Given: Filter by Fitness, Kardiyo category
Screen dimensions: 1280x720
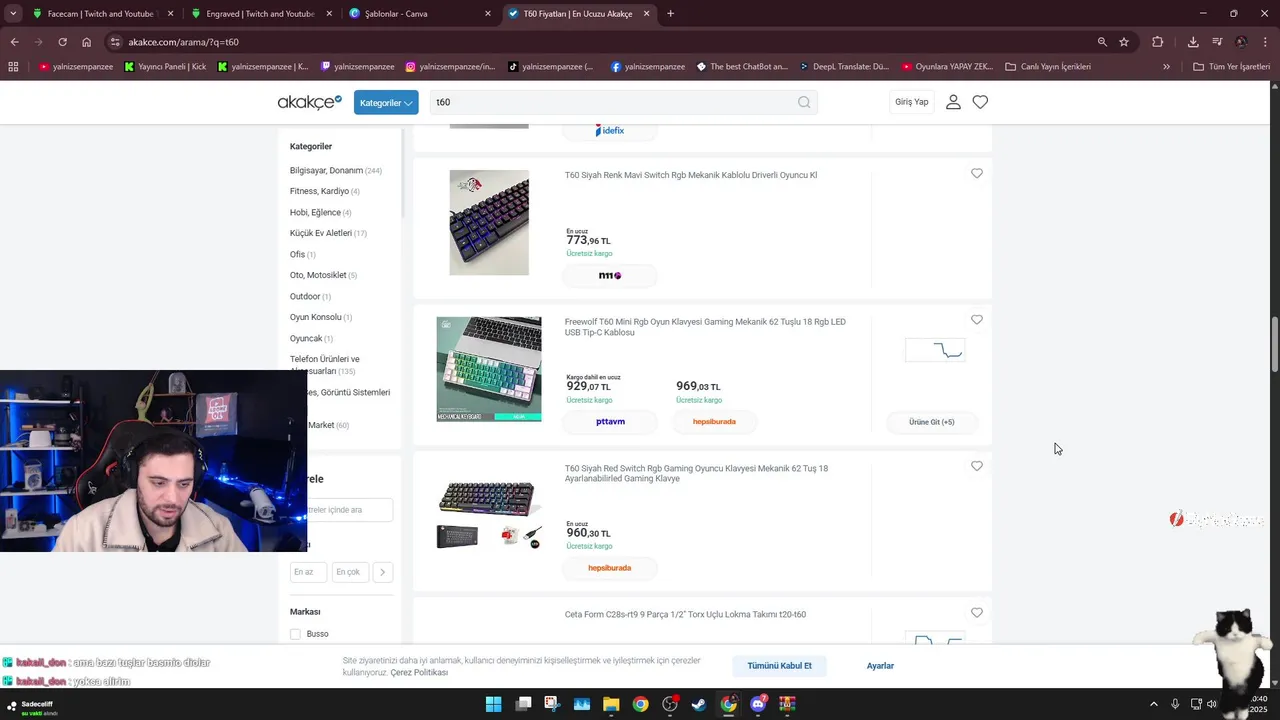Looking at the screenshot, I should tap(325, 192).
